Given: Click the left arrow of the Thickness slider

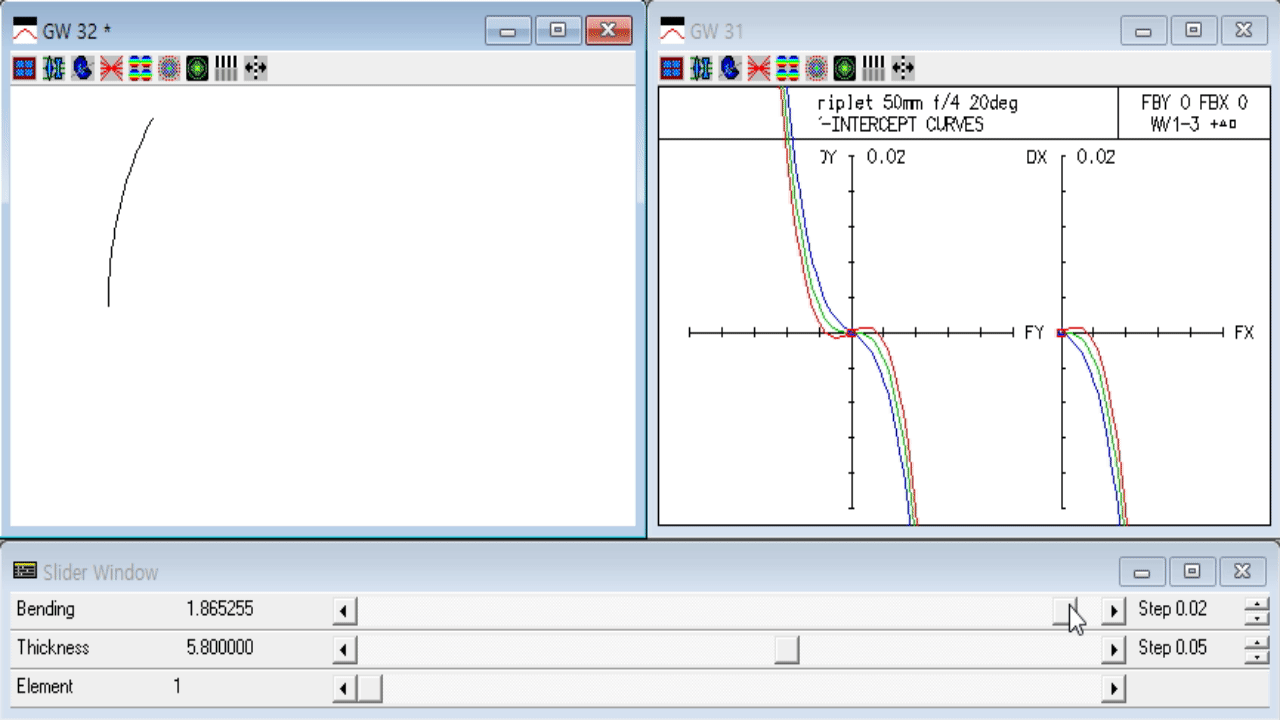Looking at the screenshot, I should coord(344,649).
